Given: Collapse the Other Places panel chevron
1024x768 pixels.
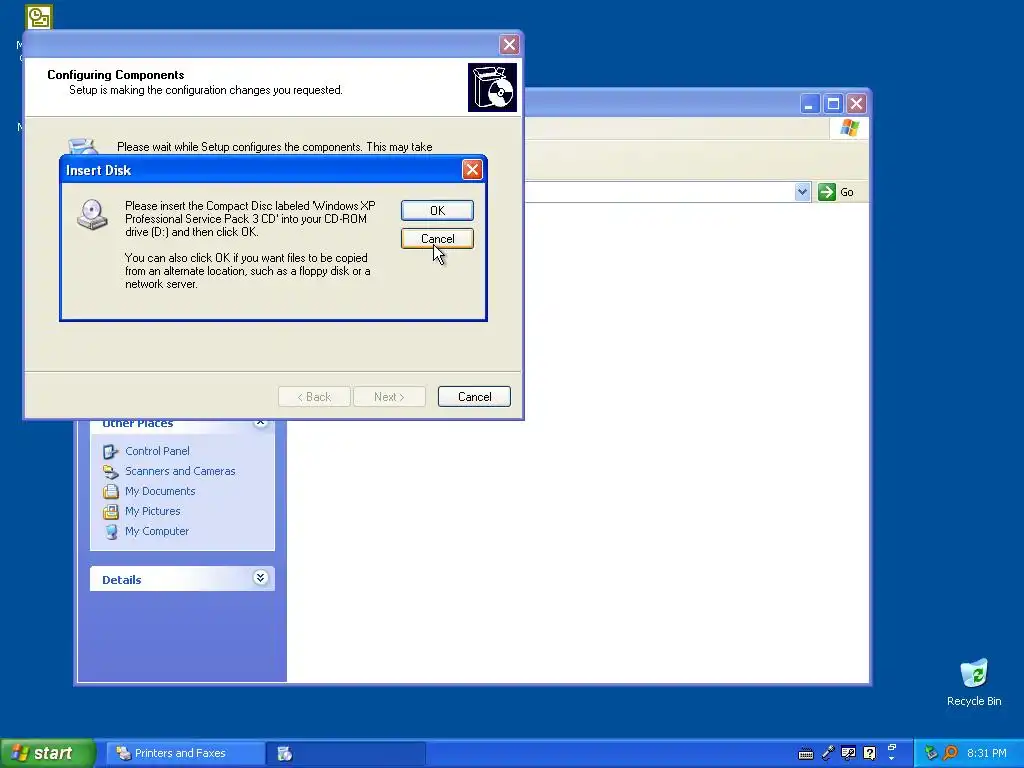Looking at the screenshot, I should tap(260, 423).
